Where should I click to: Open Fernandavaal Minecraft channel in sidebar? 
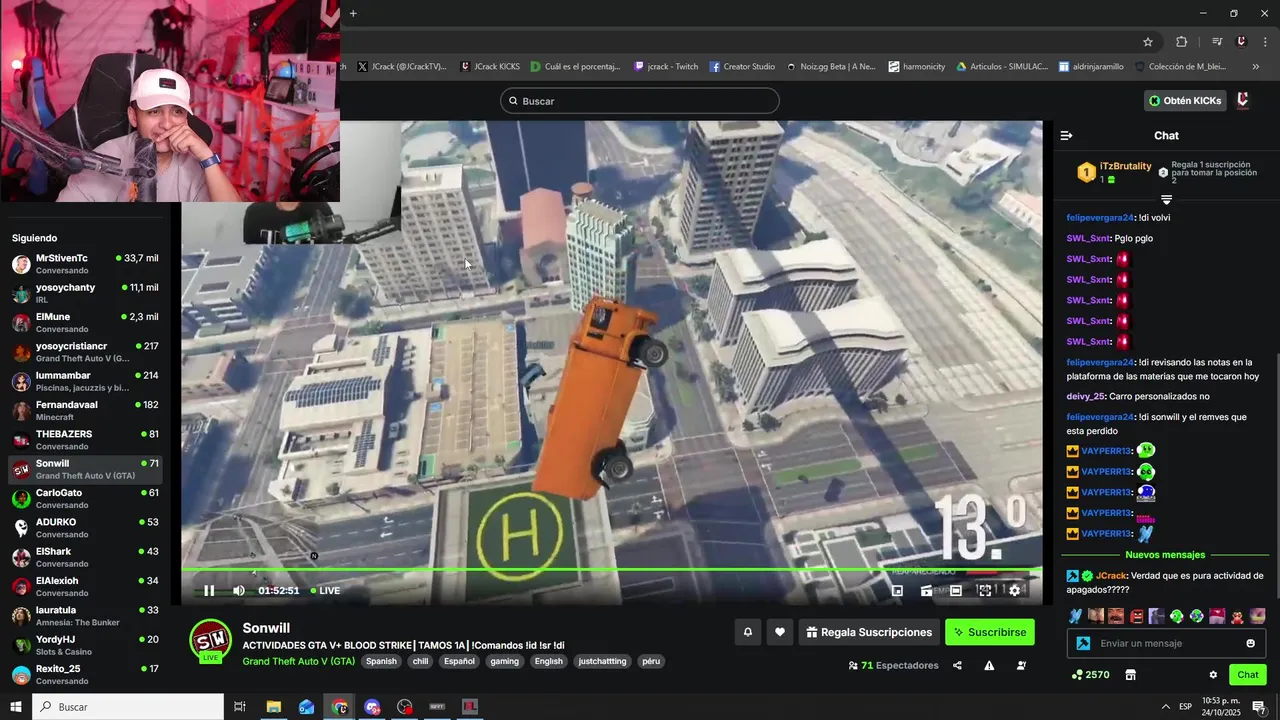point(85,411)
